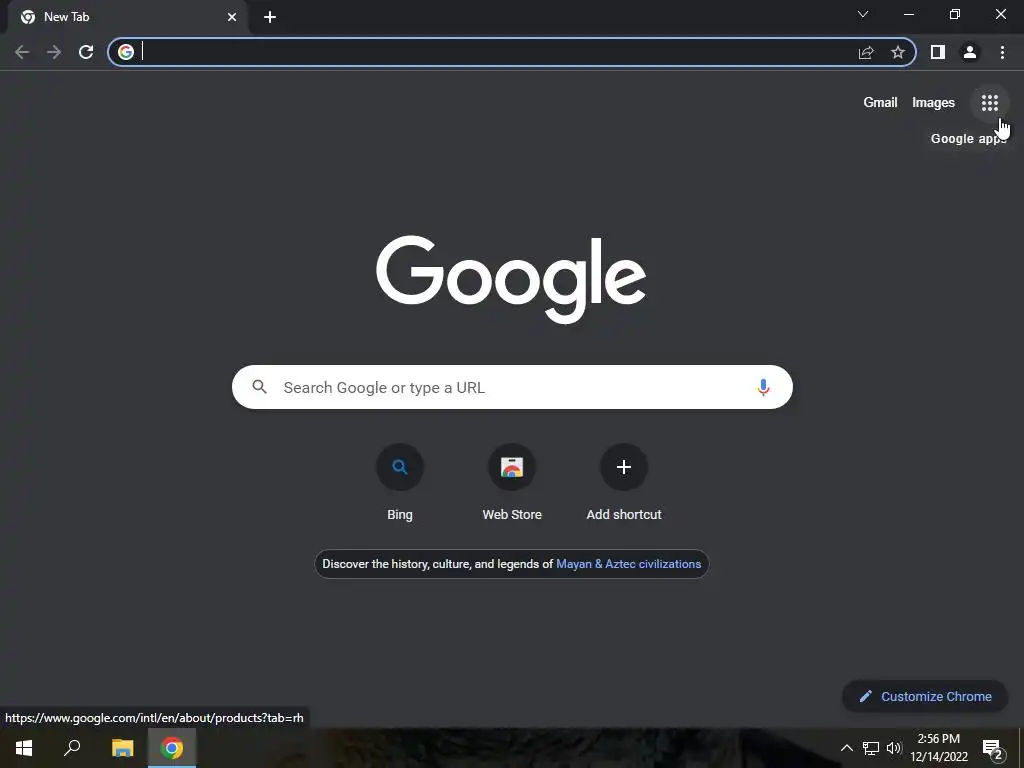Image resolution: width=1024 pixels, height=768 pixels.
Task: Close the New Tab tab
Action: click(232, 17)
